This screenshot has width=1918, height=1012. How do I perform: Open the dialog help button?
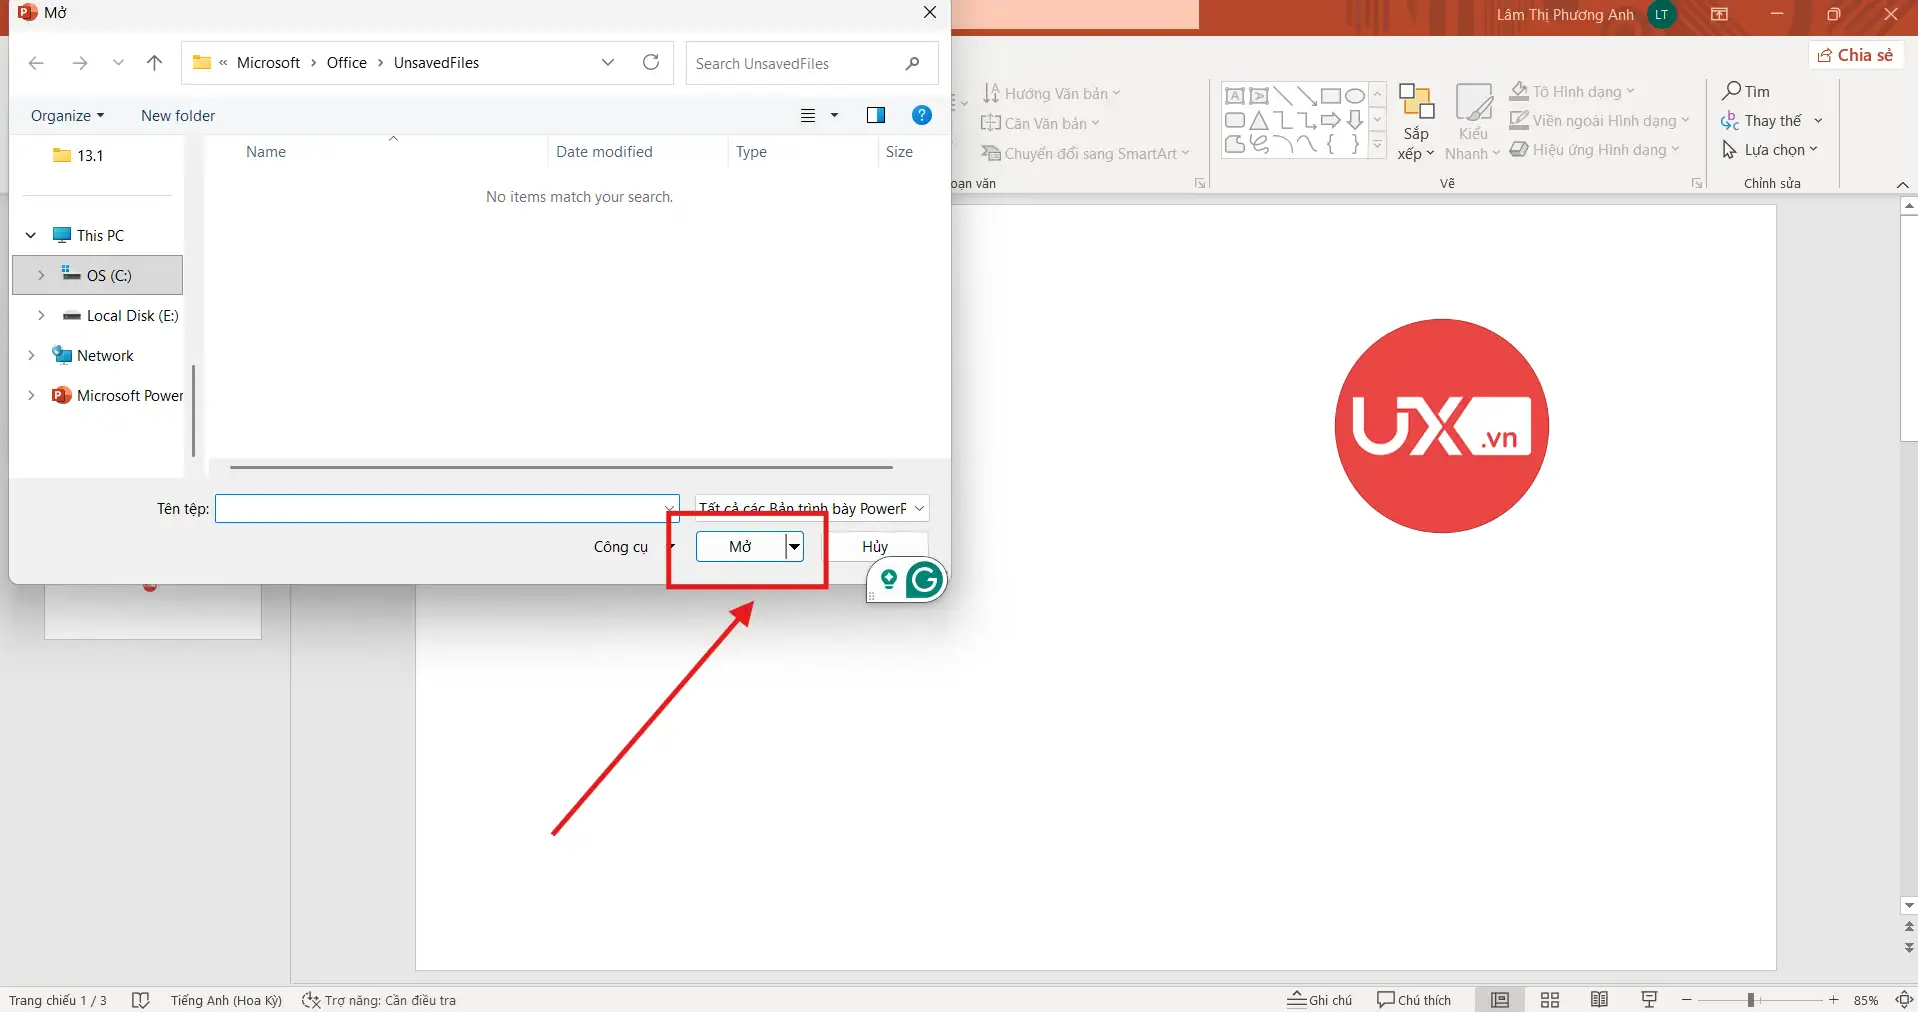click(922, 115)
